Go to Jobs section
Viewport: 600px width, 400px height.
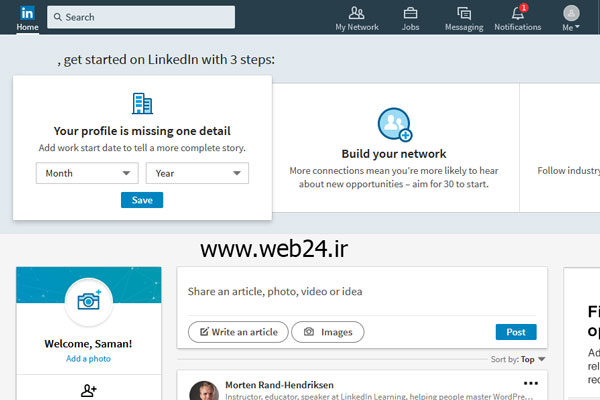point(410,18)
